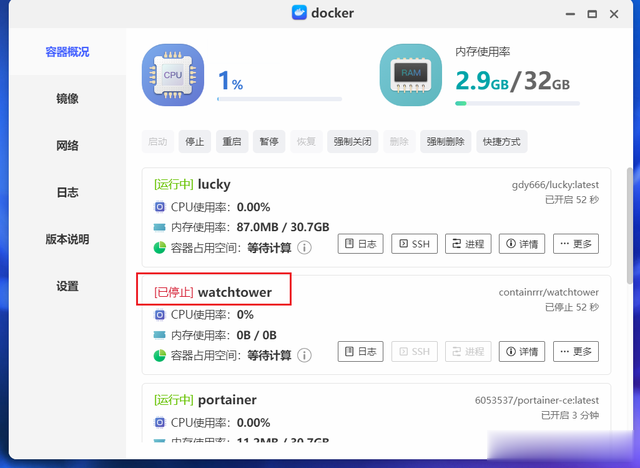Click info icon beside watchtower container space
The width and height of the screenshot is (640, 468).
pos(304,355)
